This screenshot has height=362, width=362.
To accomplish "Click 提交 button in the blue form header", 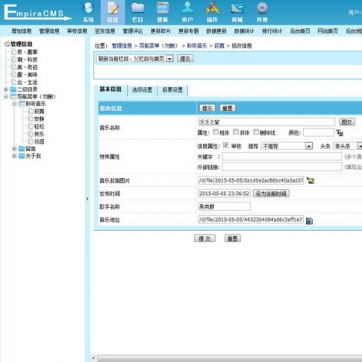I will (x=207, y=108).
